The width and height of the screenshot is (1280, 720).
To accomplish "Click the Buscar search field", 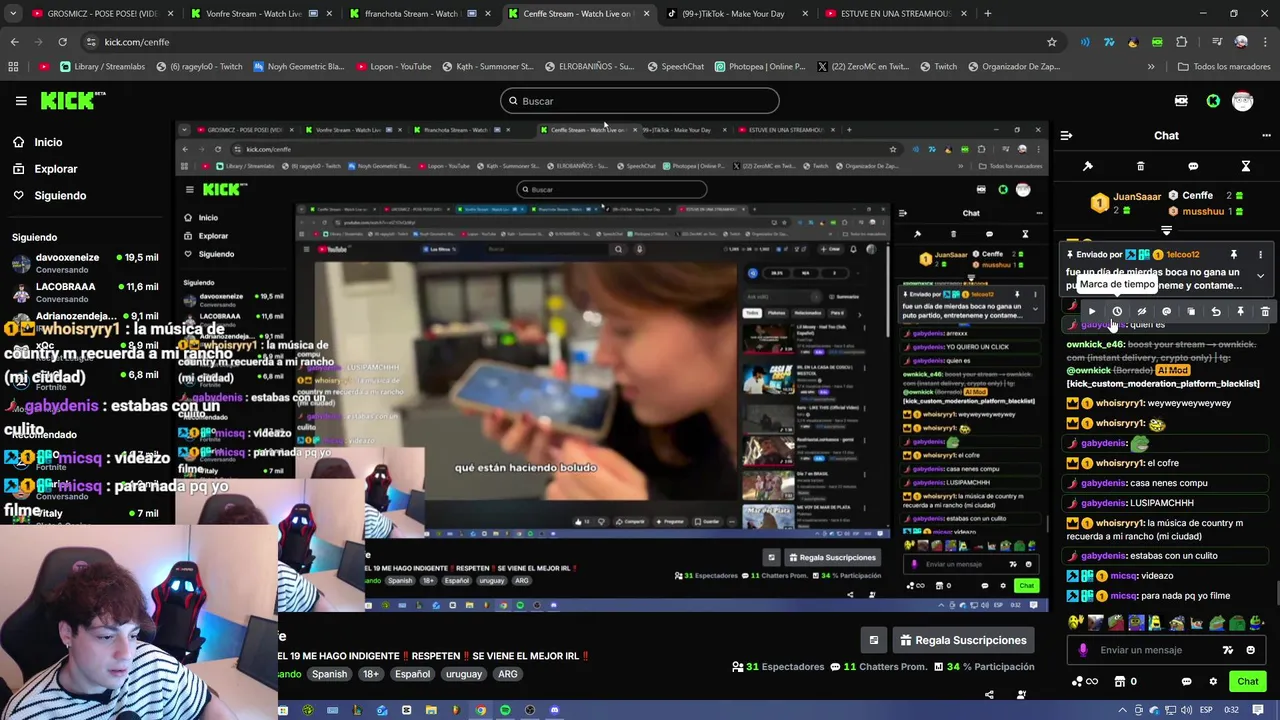I will [x=640, y=101].
